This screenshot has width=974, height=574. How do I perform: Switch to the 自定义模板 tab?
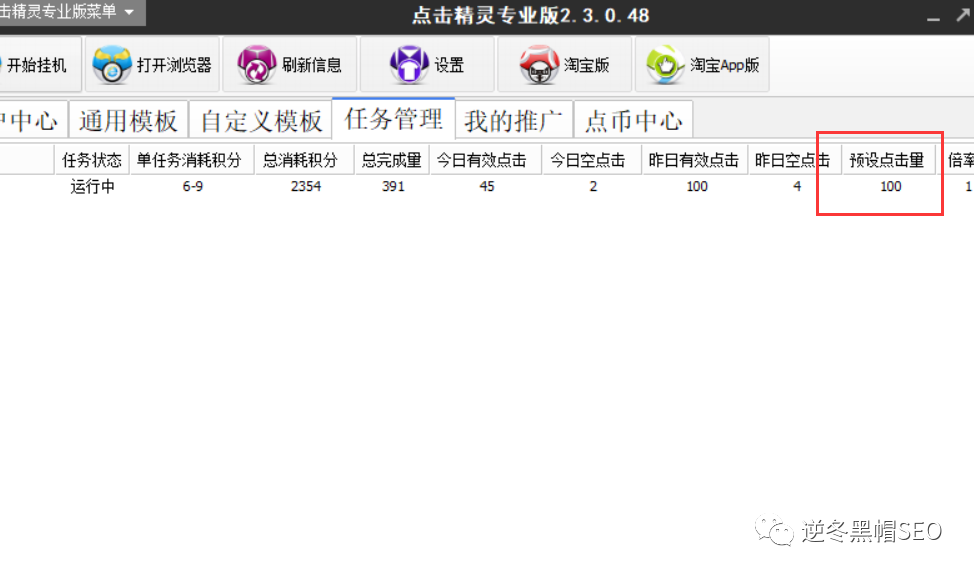click(262, 121)
